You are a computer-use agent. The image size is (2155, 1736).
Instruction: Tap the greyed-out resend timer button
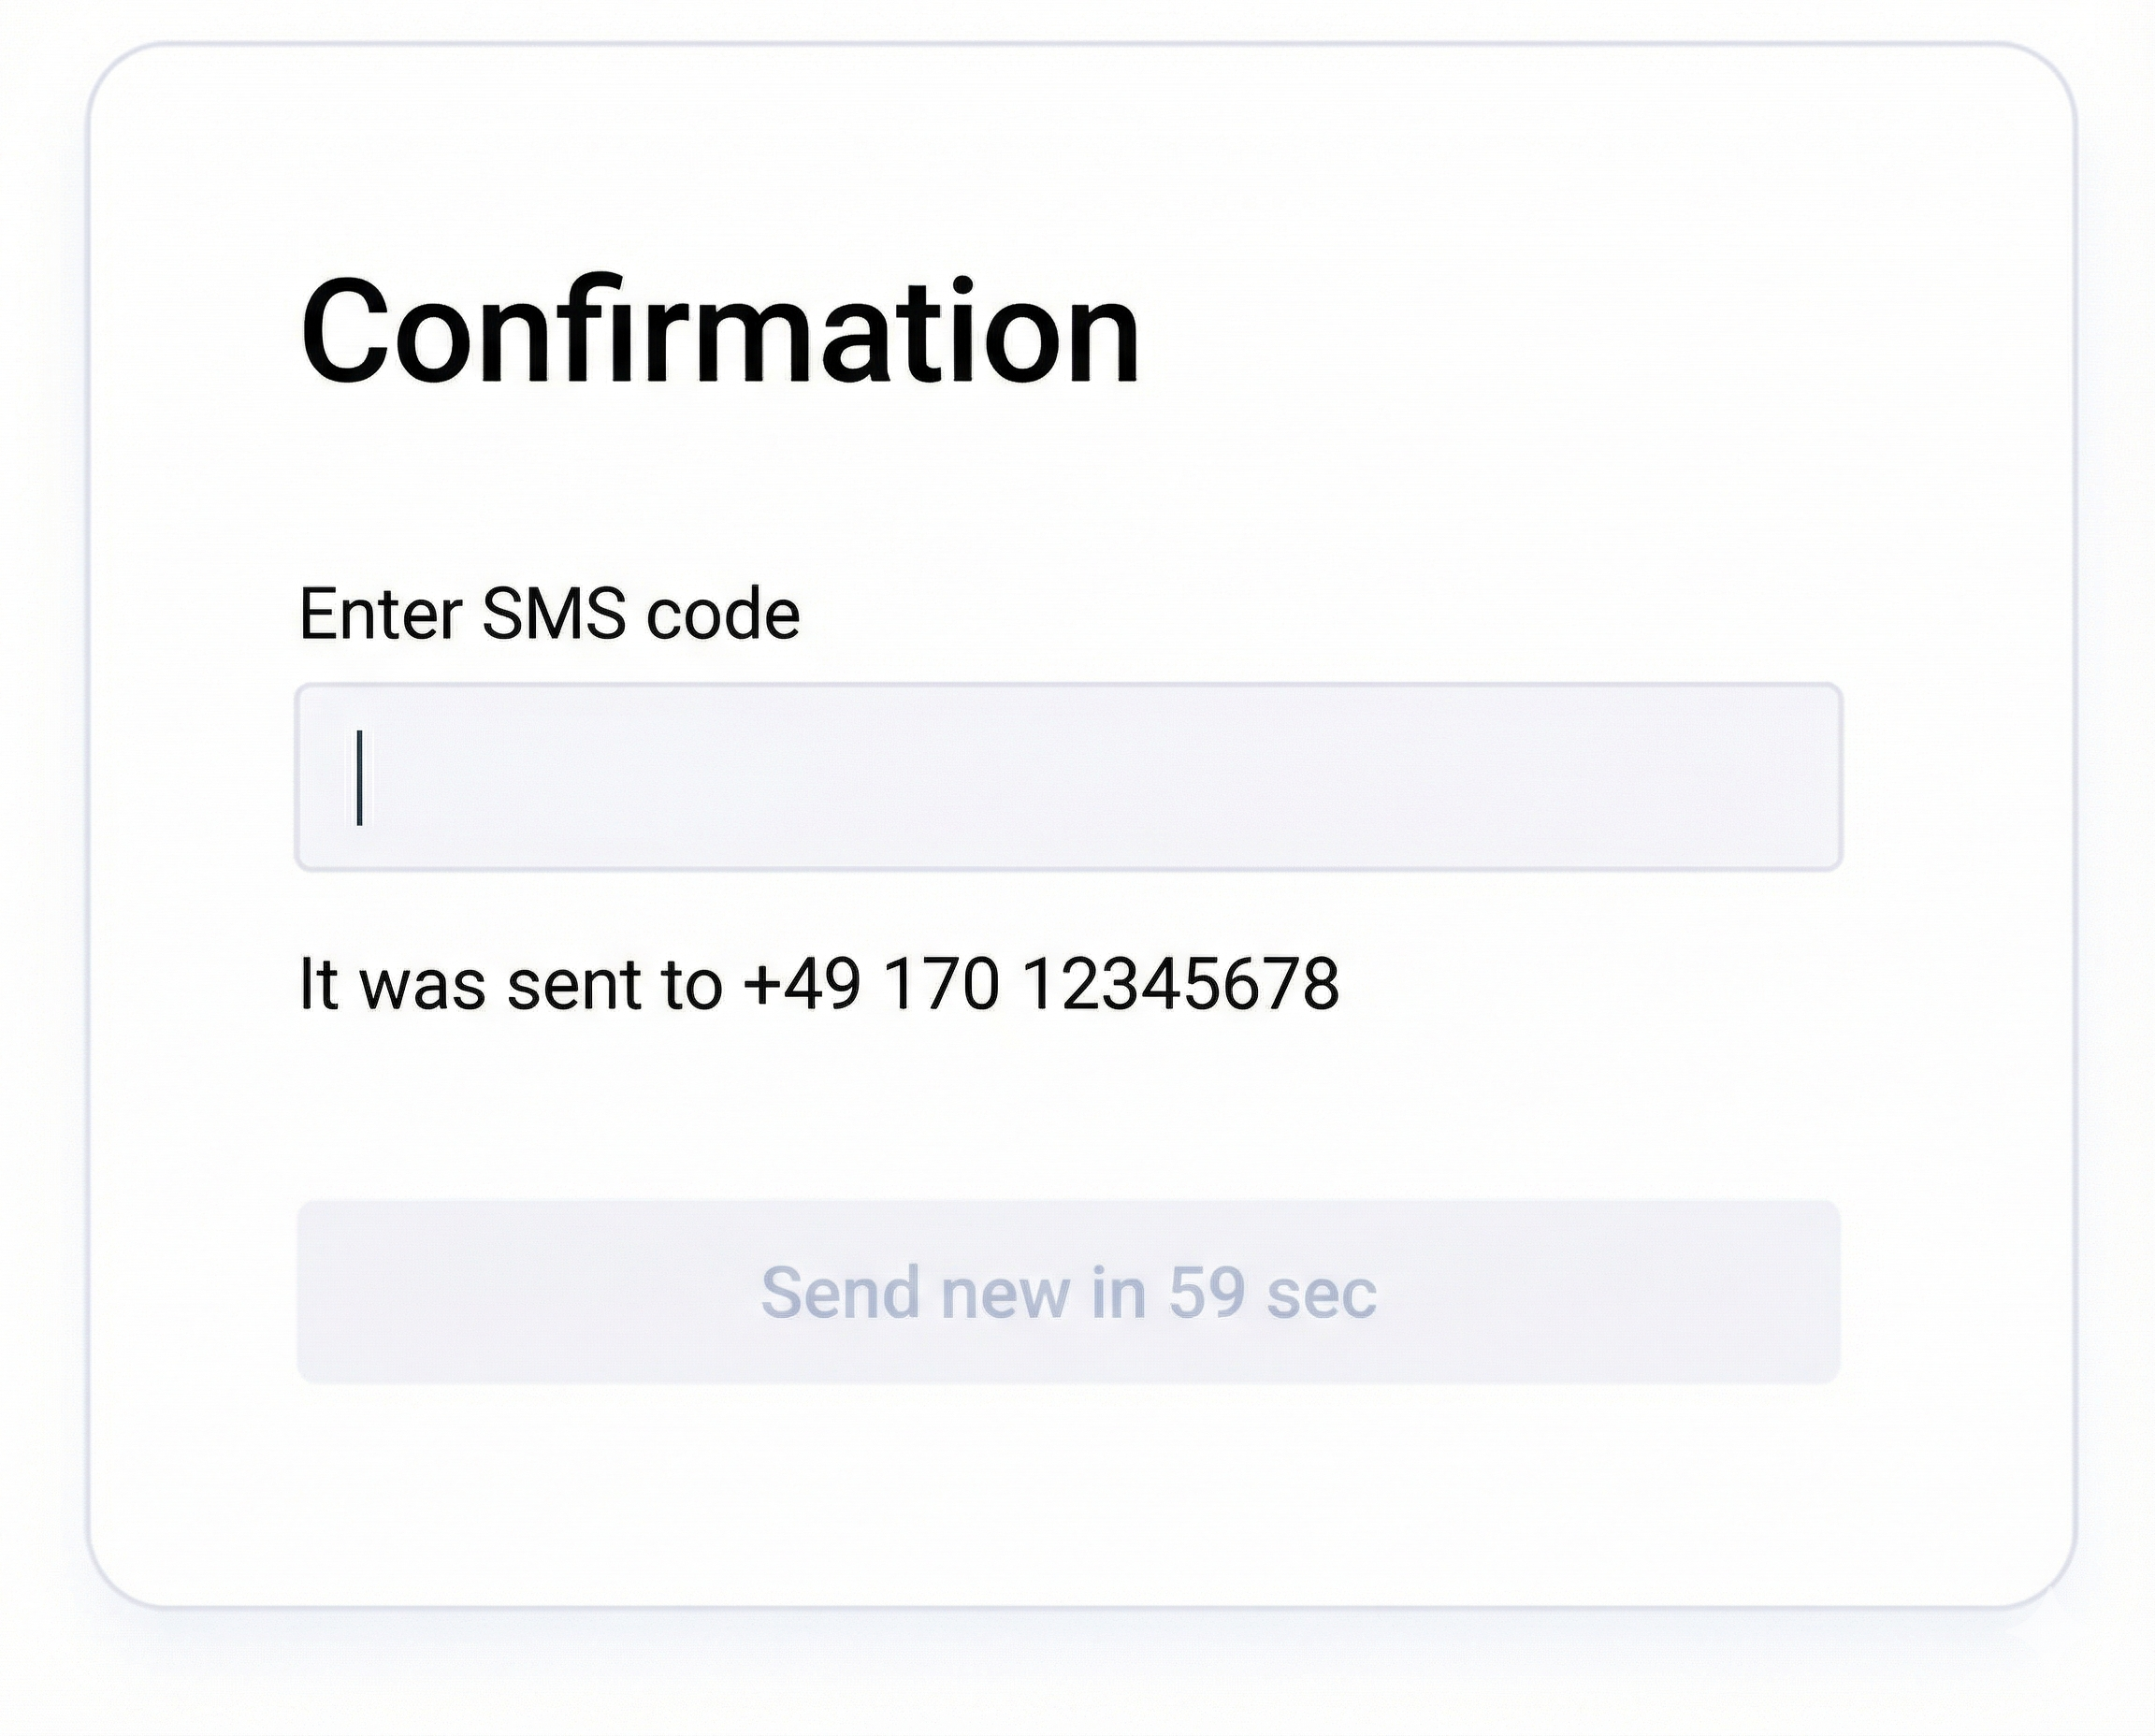tap(1070, 1290)
